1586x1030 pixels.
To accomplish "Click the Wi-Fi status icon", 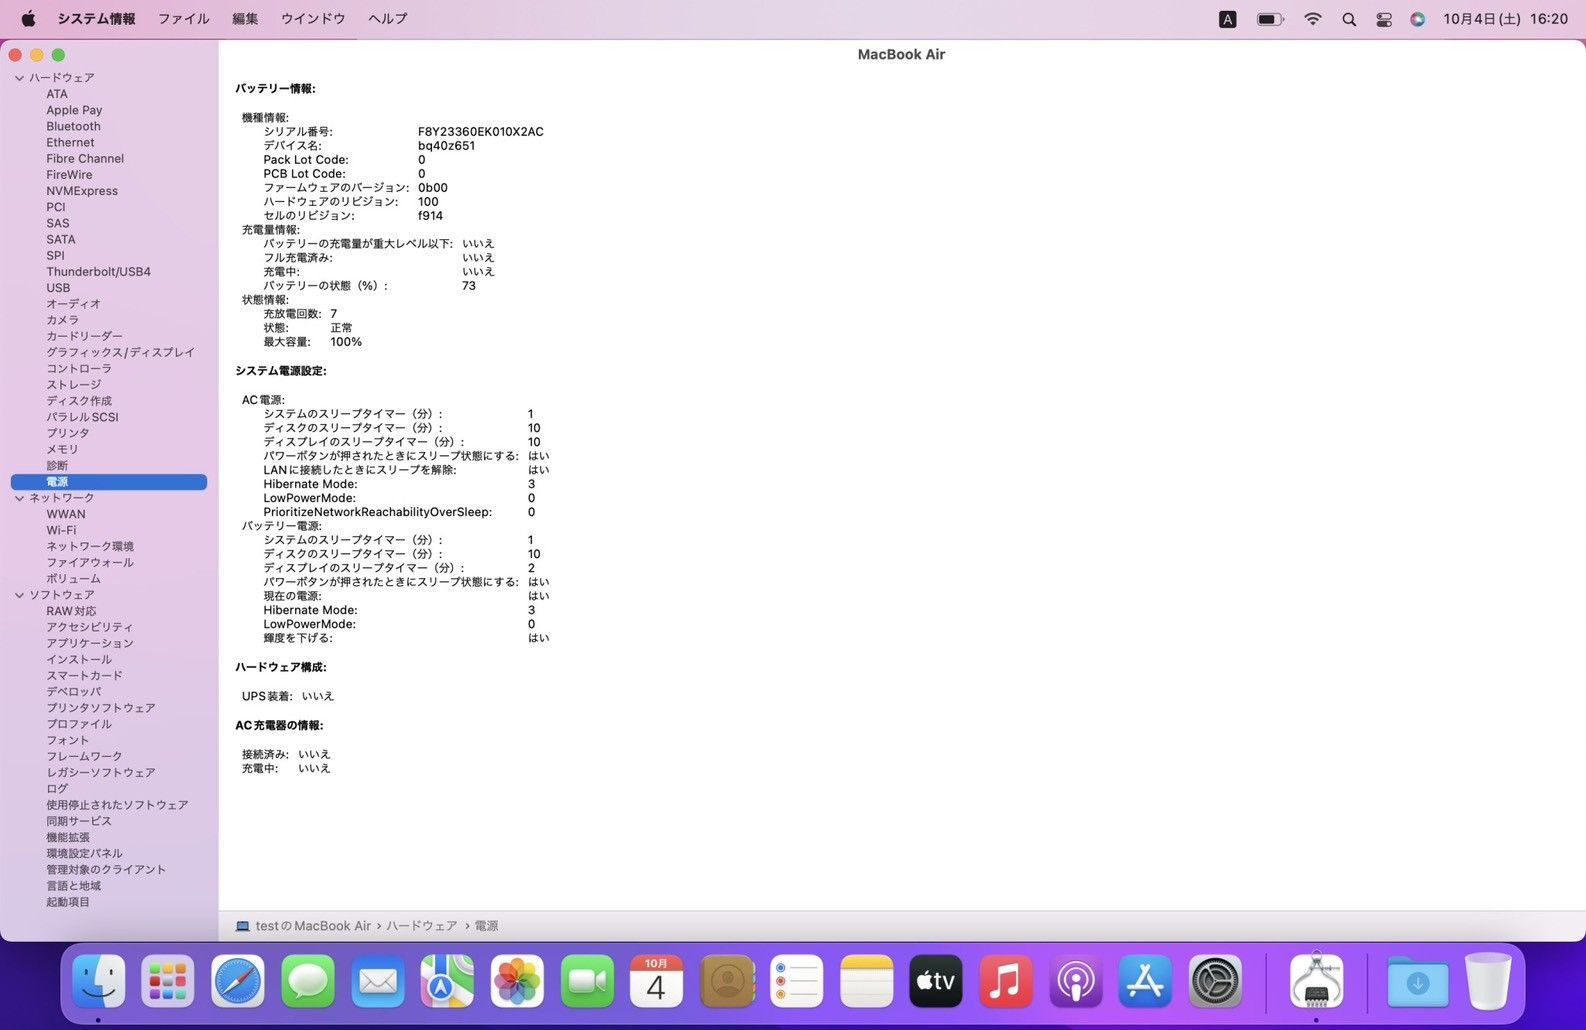I will pyautogui.click(x=1313, y=19).
